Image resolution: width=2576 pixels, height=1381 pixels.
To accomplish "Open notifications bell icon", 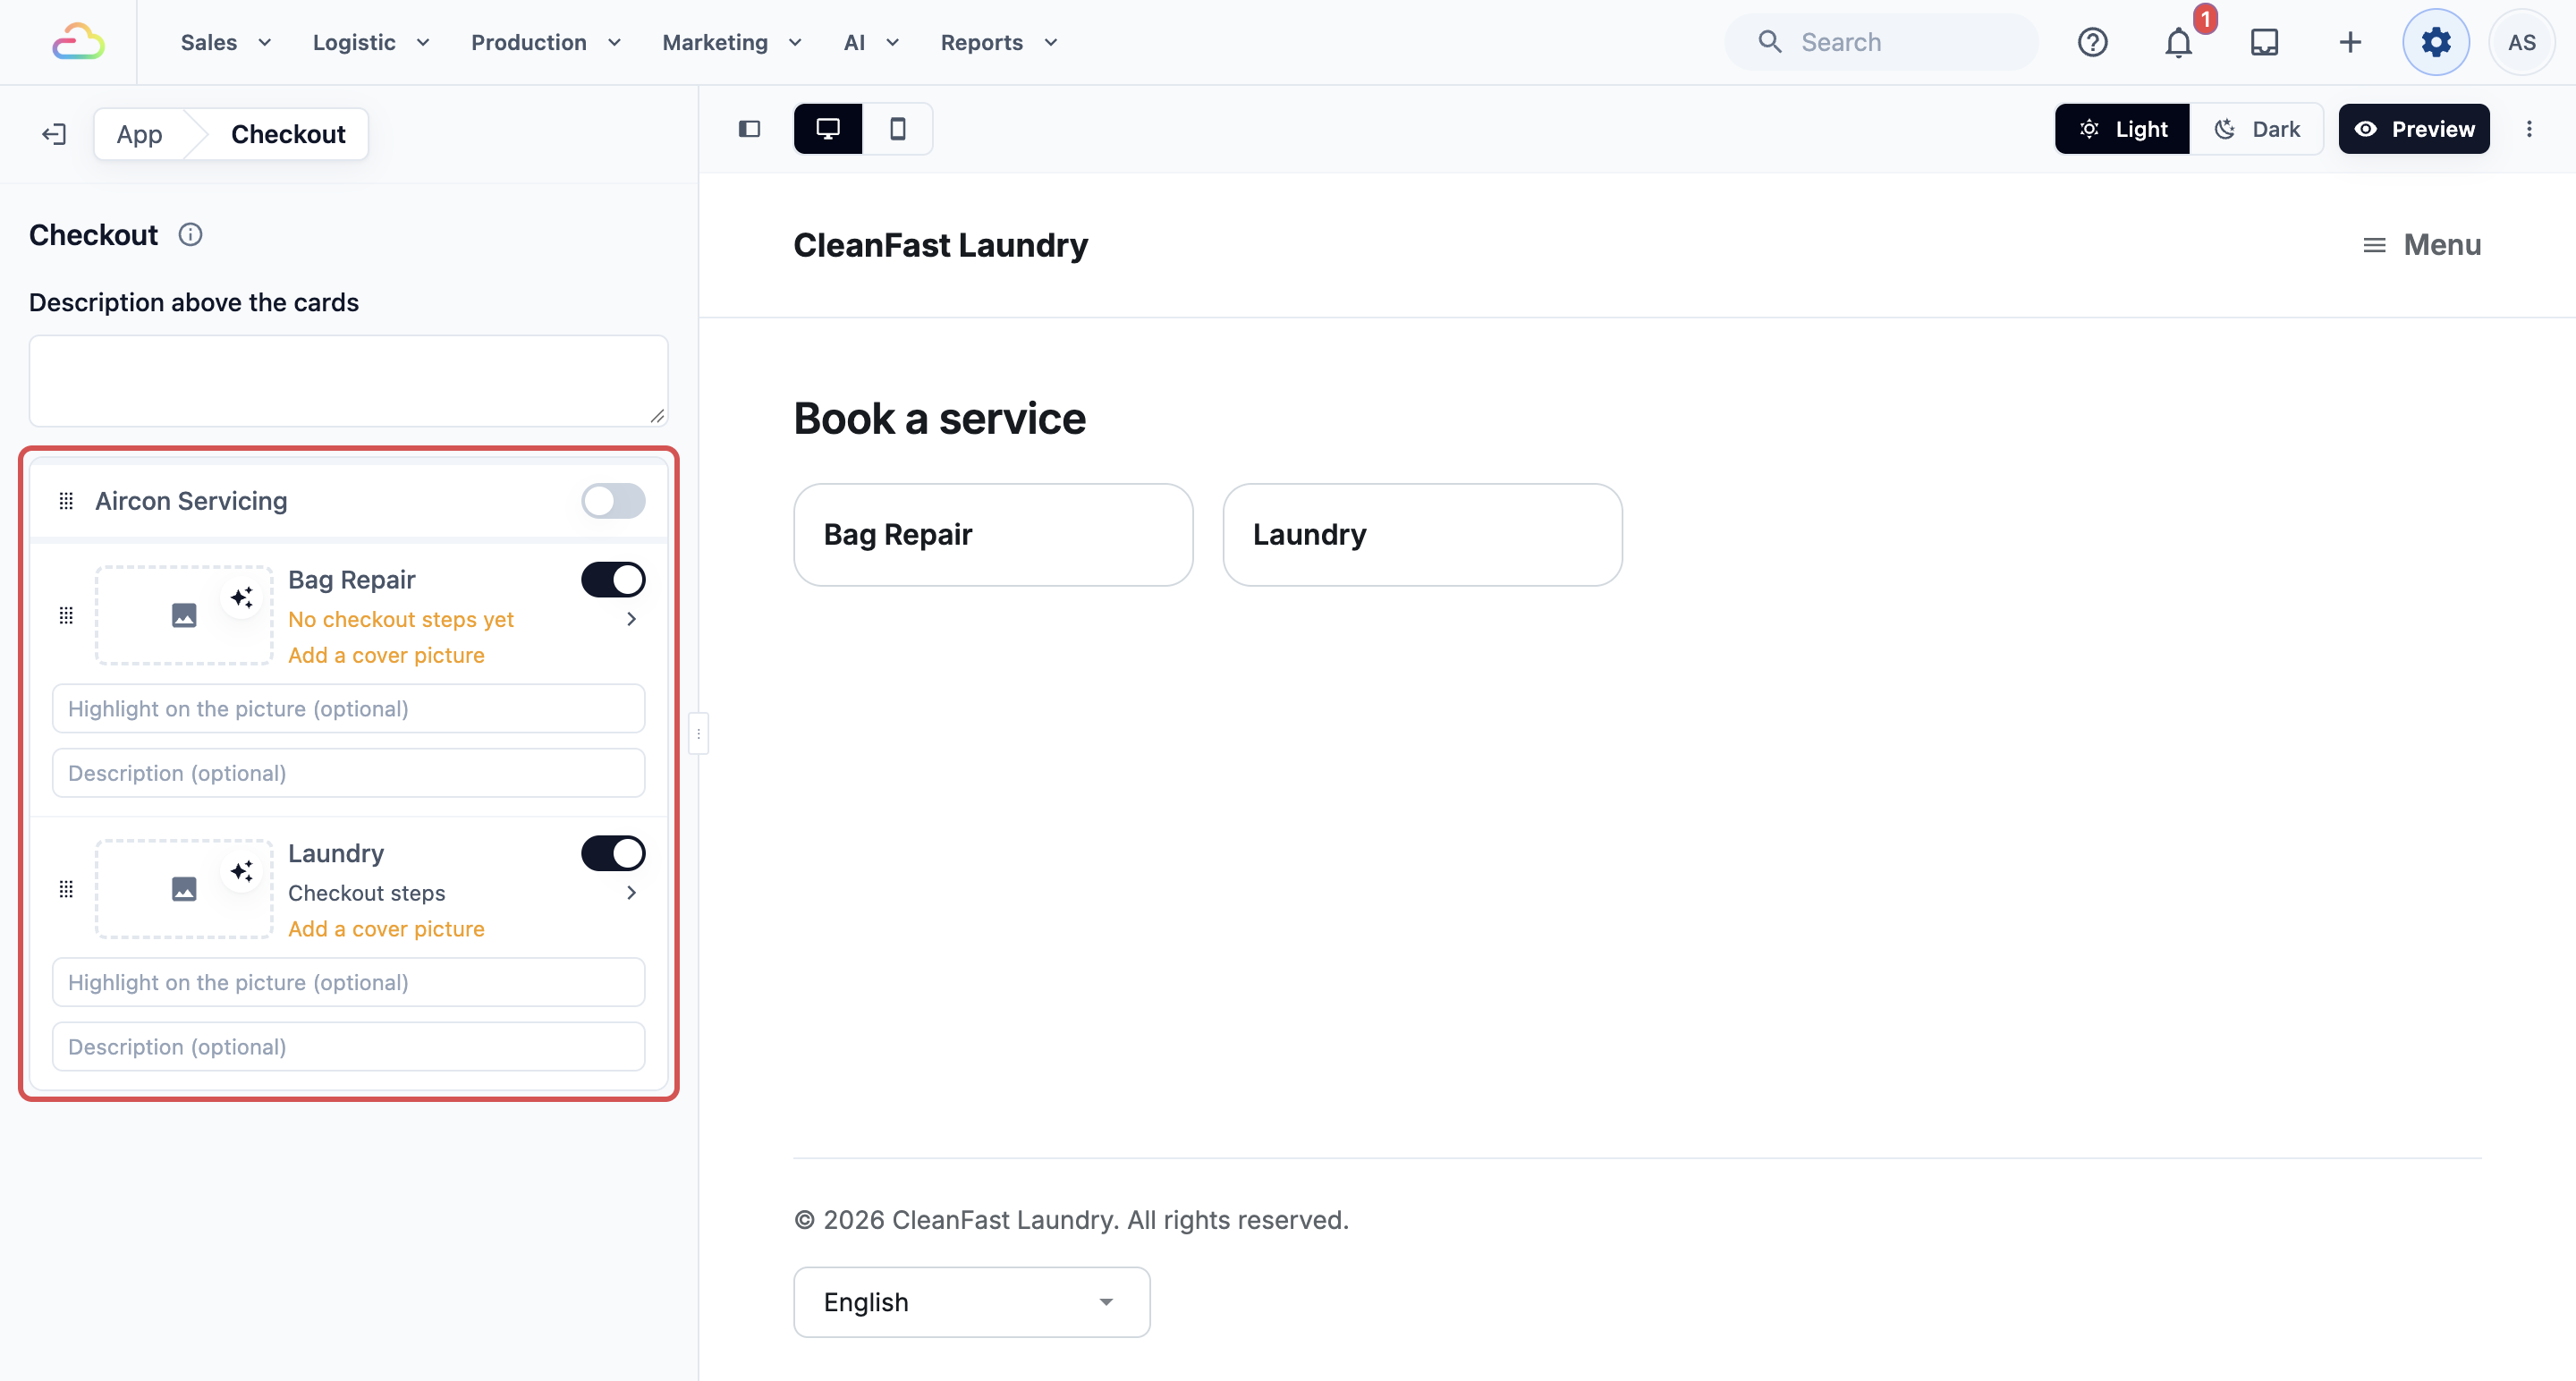I will (2178, 42).
